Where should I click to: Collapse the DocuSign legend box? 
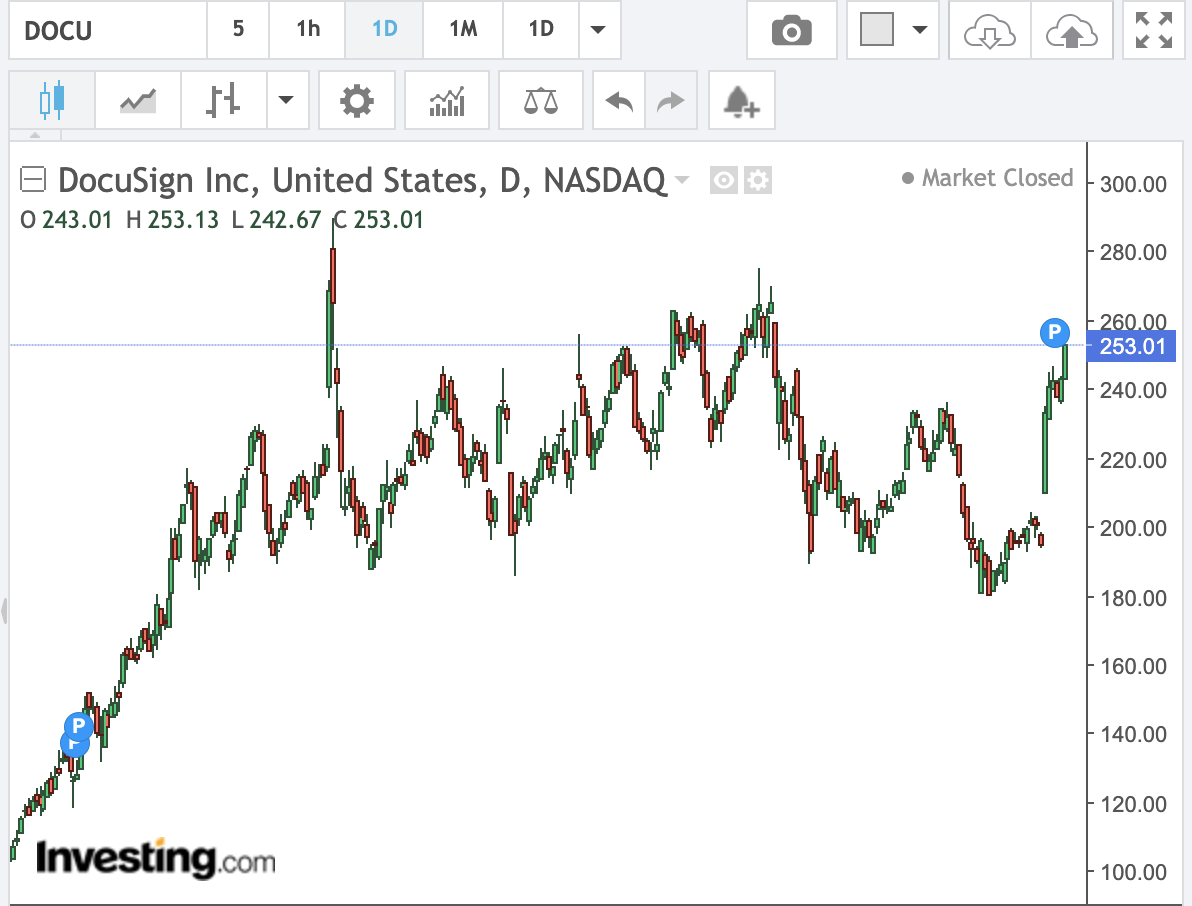click(x=33, y=180)
